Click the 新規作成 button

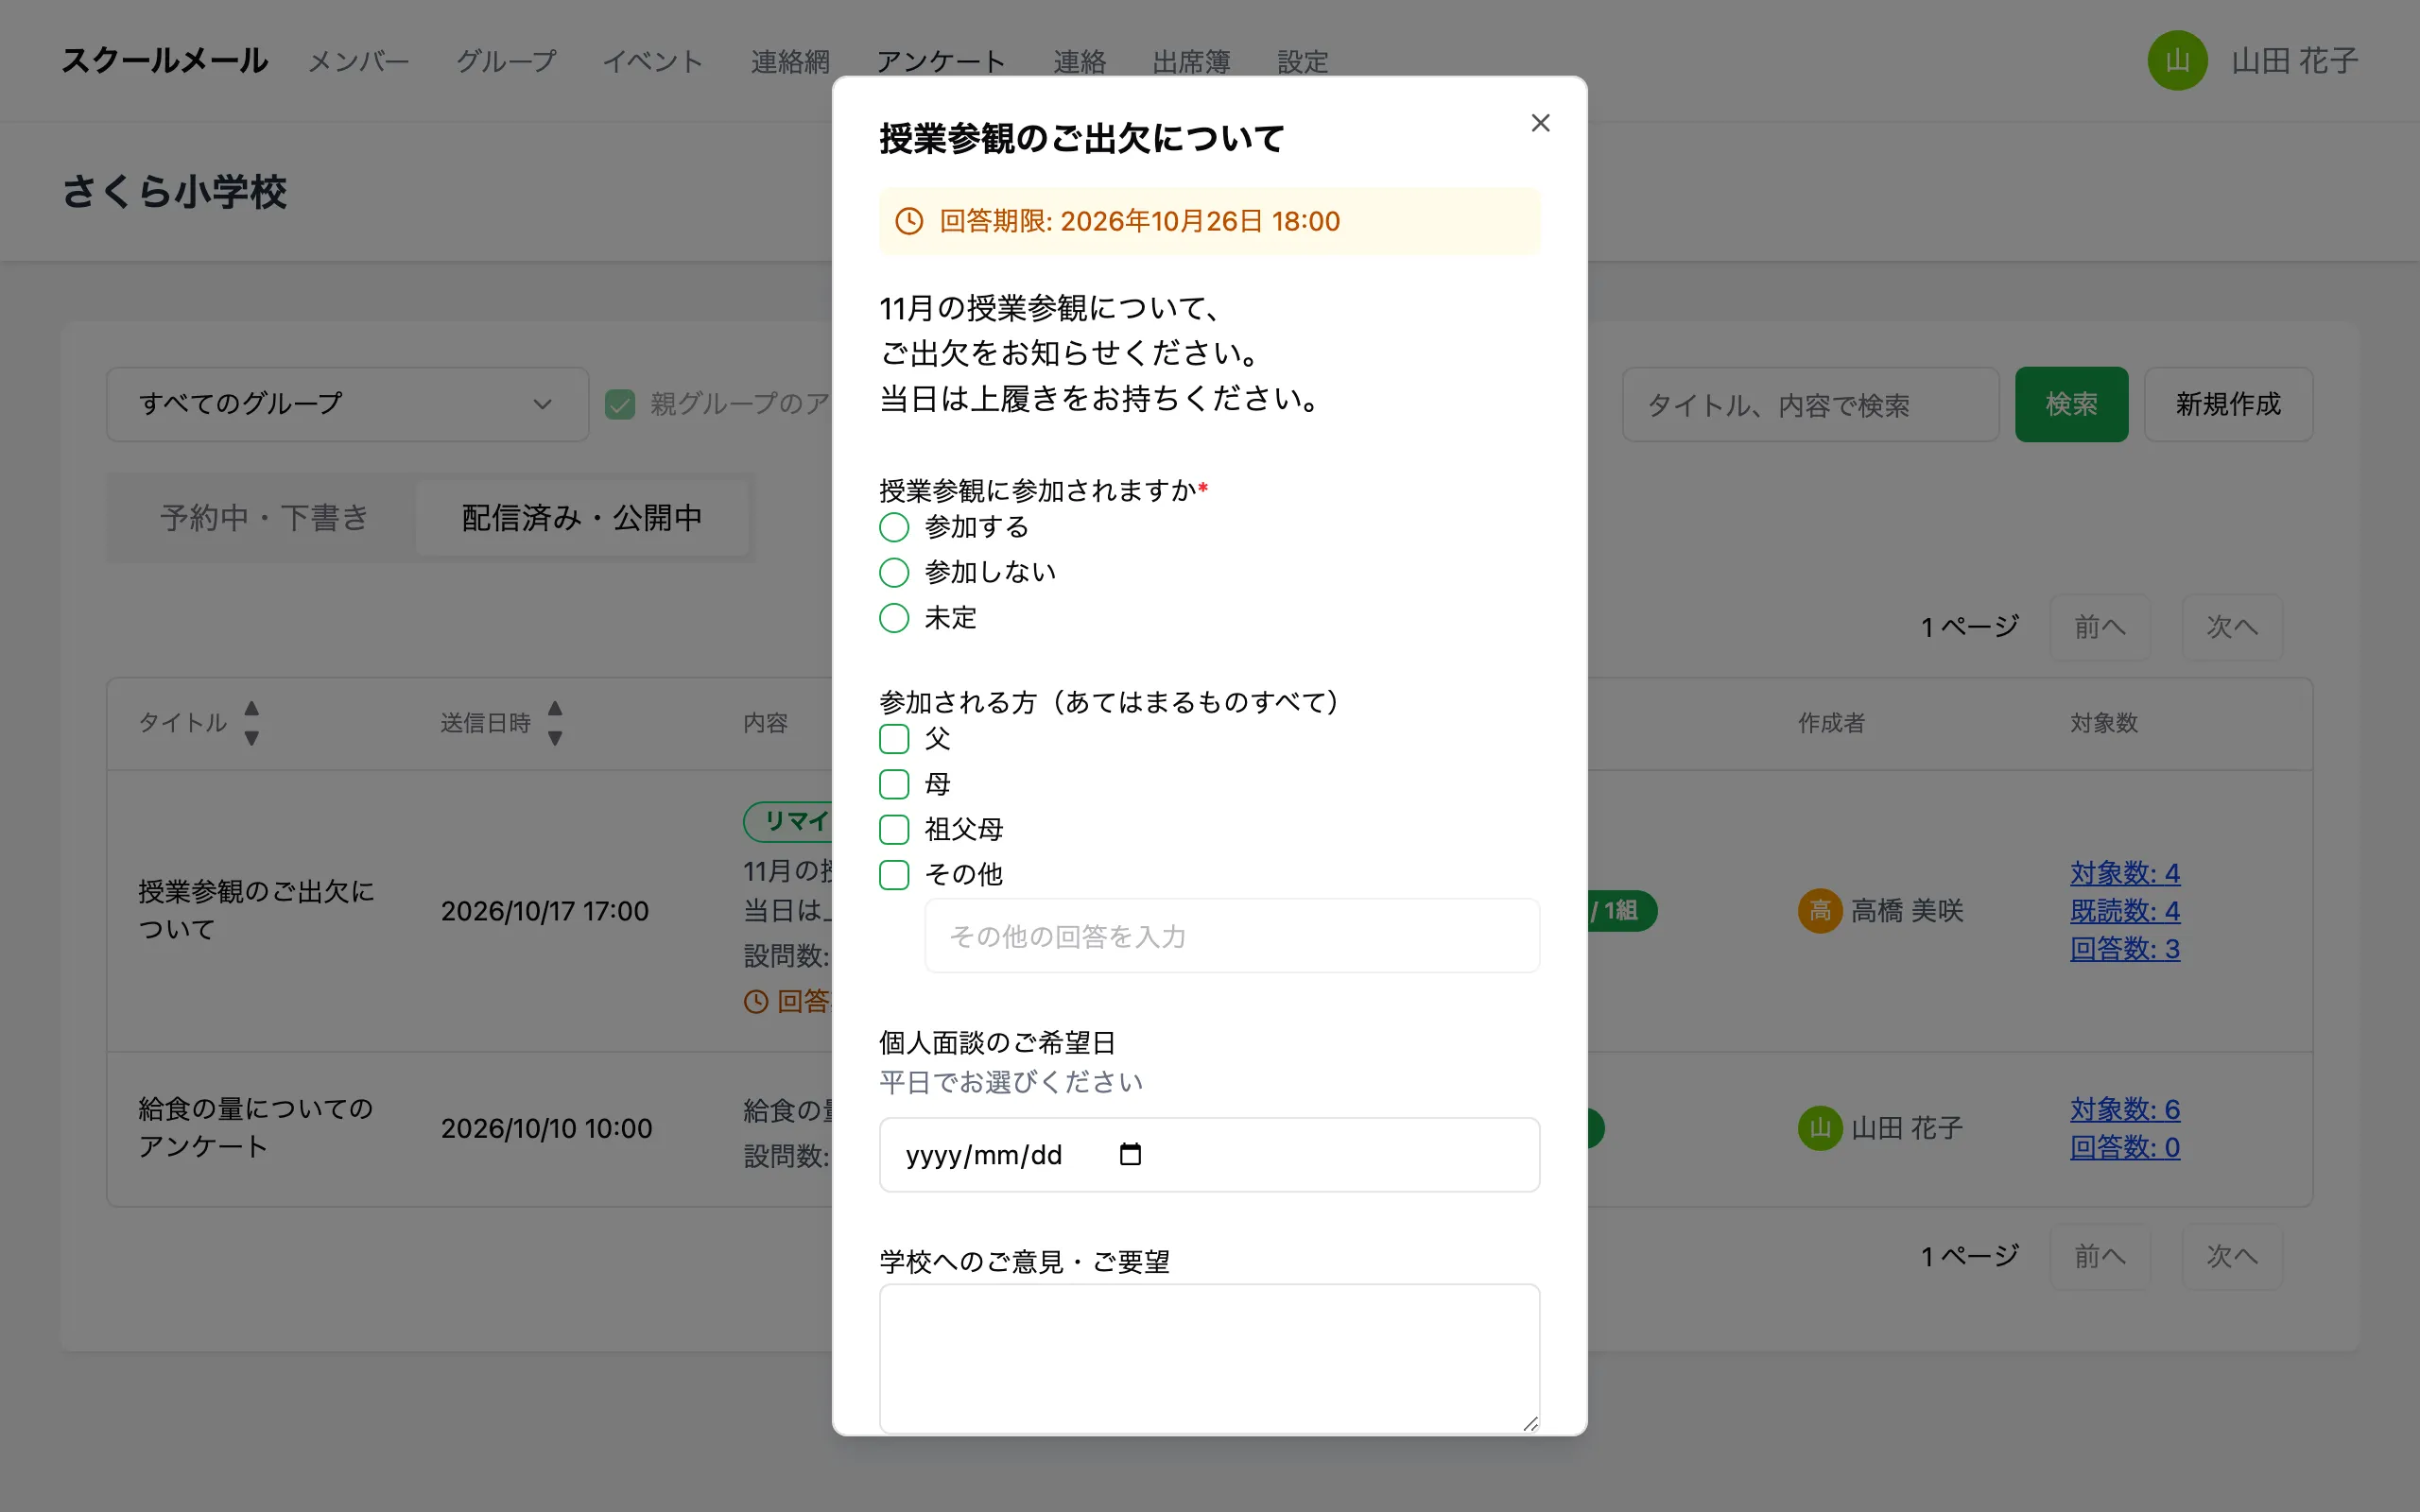[2228, 404]
